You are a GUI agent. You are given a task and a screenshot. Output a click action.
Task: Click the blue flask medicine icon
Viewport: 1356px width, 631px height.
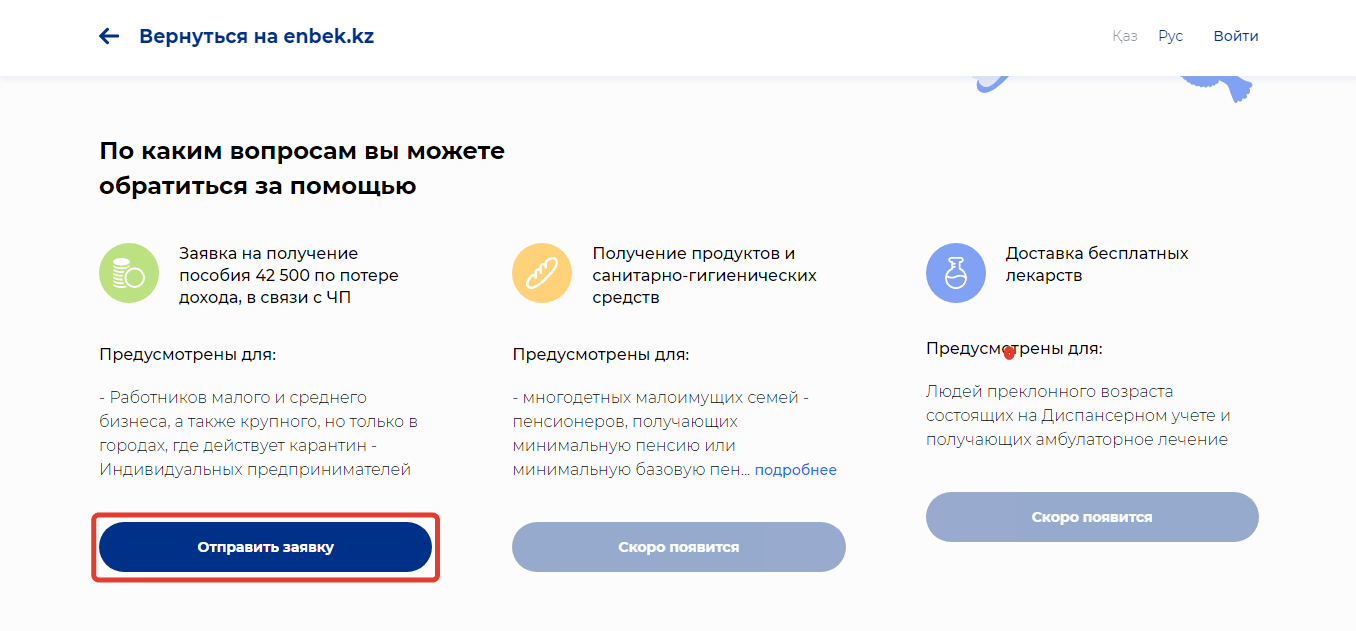click(x=955, y=273)
